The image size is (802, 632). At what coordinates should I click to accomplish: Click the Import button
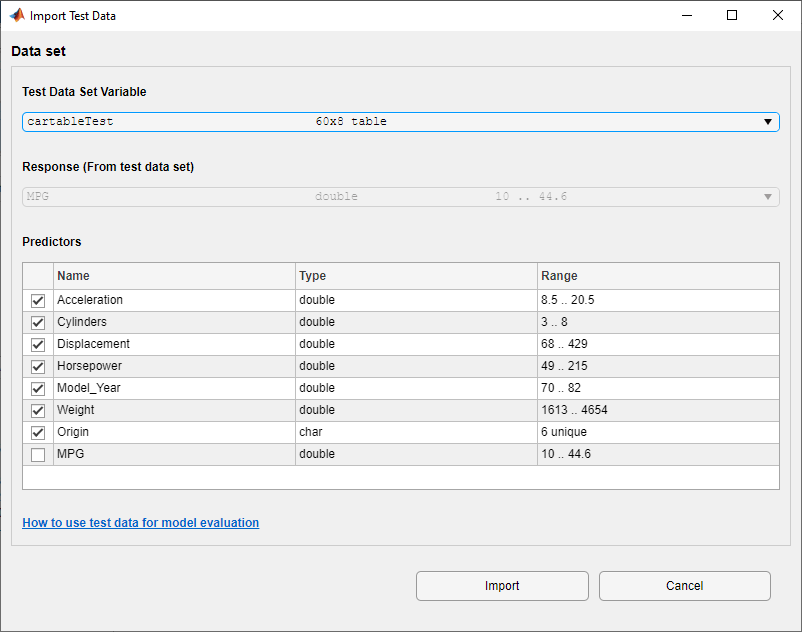coord(502,586)
